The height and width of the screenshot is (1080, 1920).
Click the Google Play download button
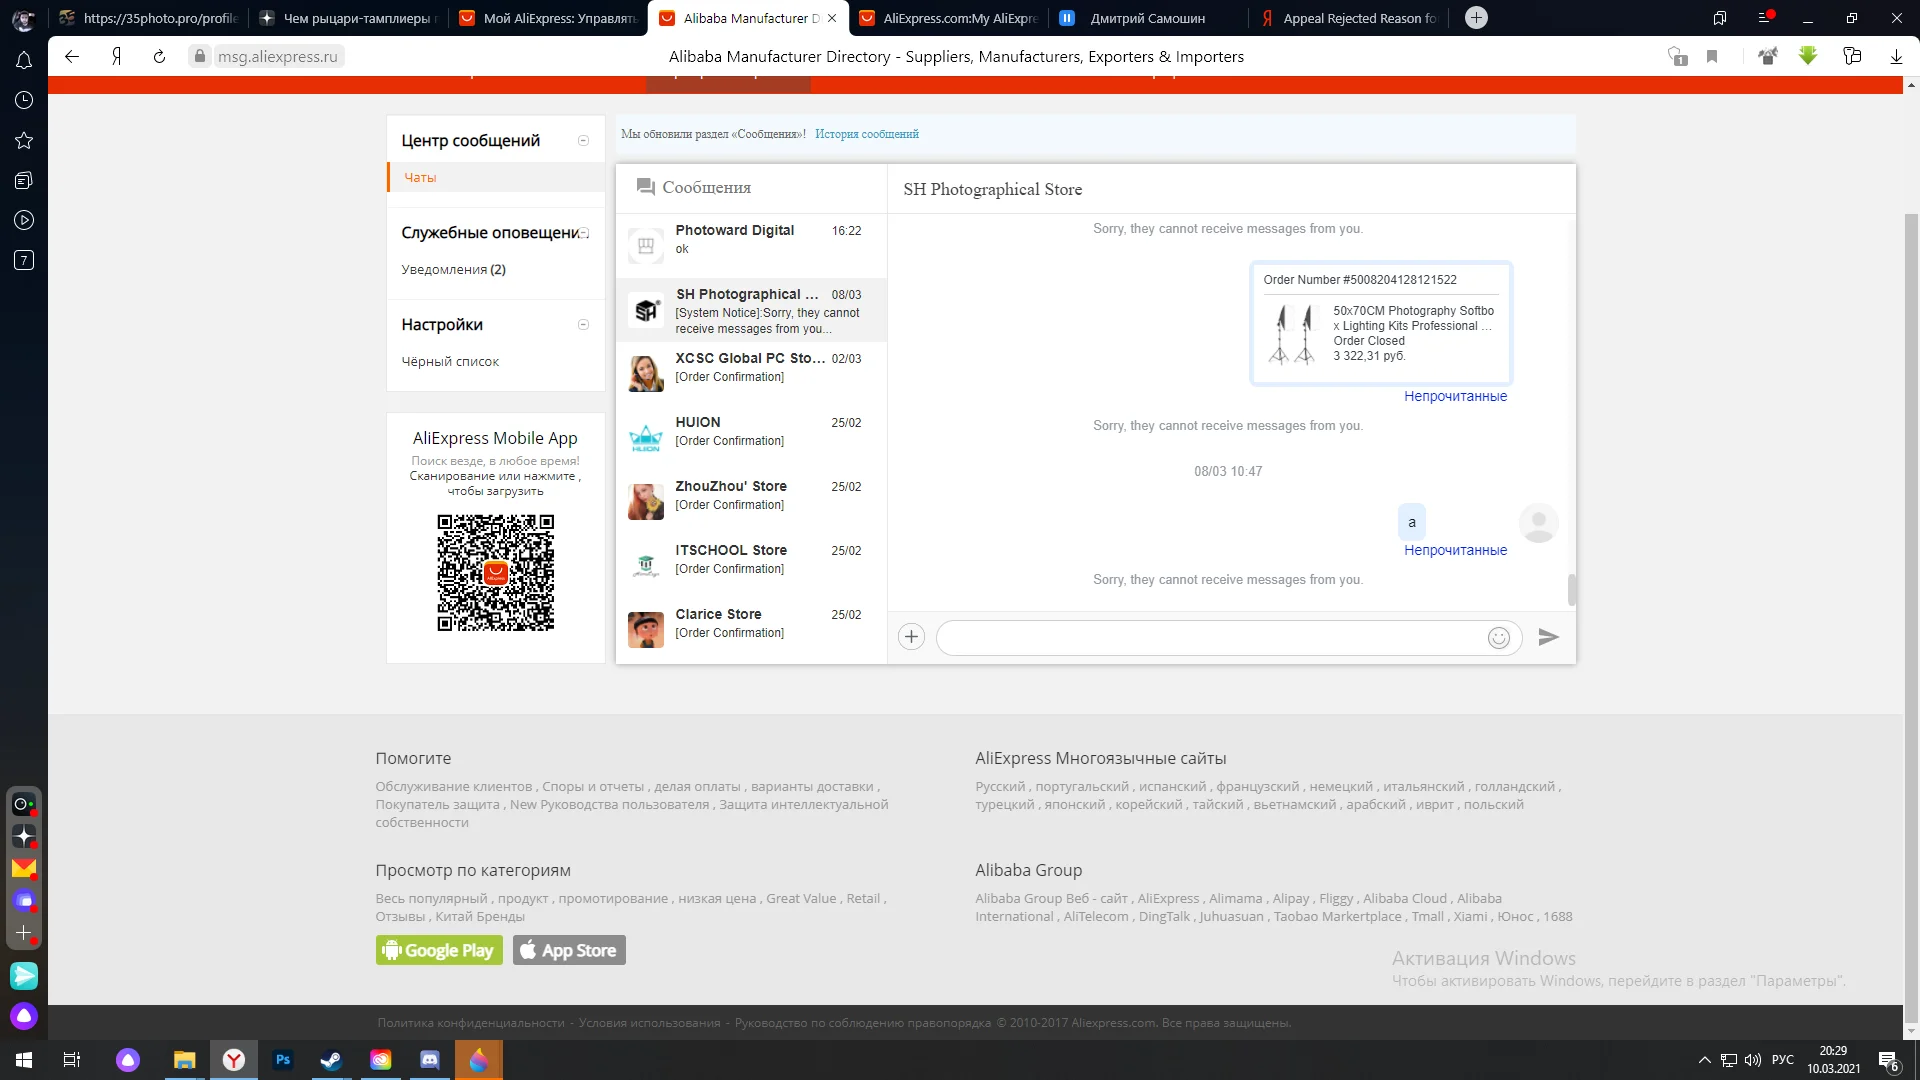click(439, 950)
